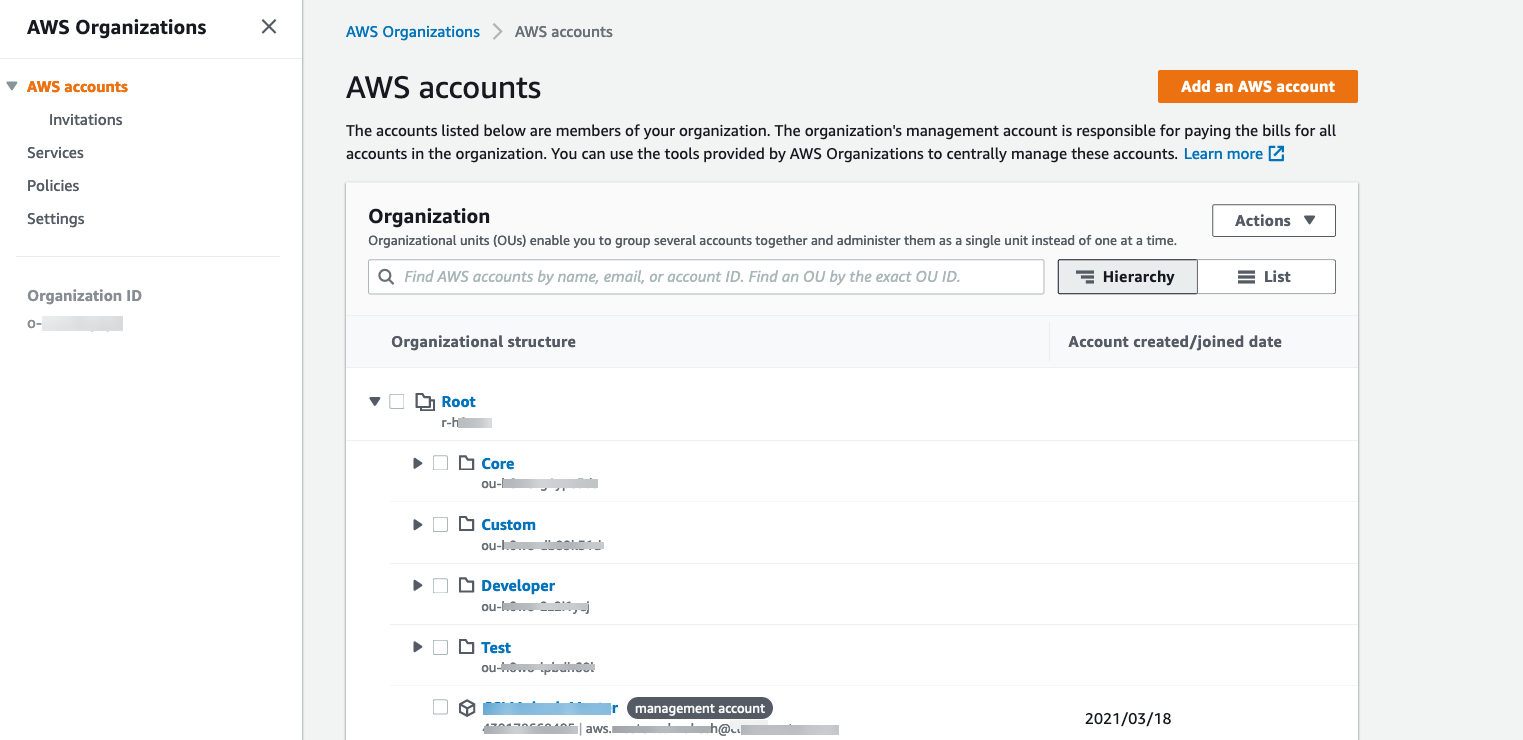Screen dimensions: 1523x740
Task: Expand the Developer organizational unit
Action: point(418,585)
